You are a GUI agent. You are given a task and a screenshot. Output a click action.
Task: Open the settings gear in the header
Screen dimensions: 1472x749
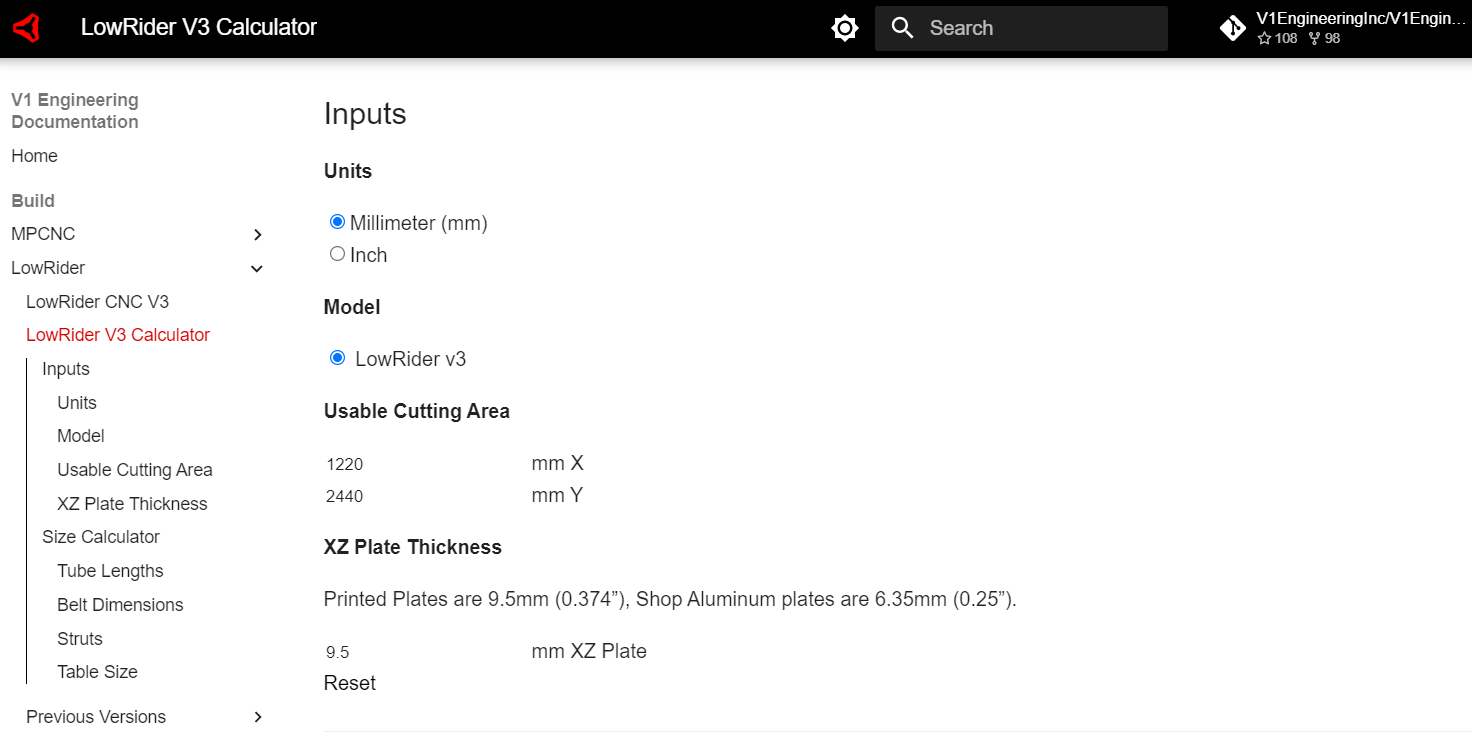click(x=844, y=27)
